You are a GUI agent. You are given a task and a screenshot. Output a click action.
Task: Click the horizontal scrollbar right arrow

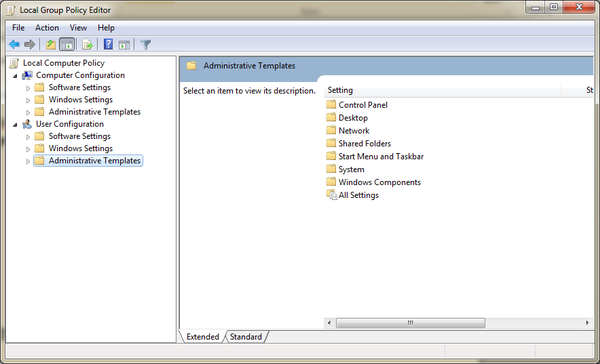(x=587, y=323)
